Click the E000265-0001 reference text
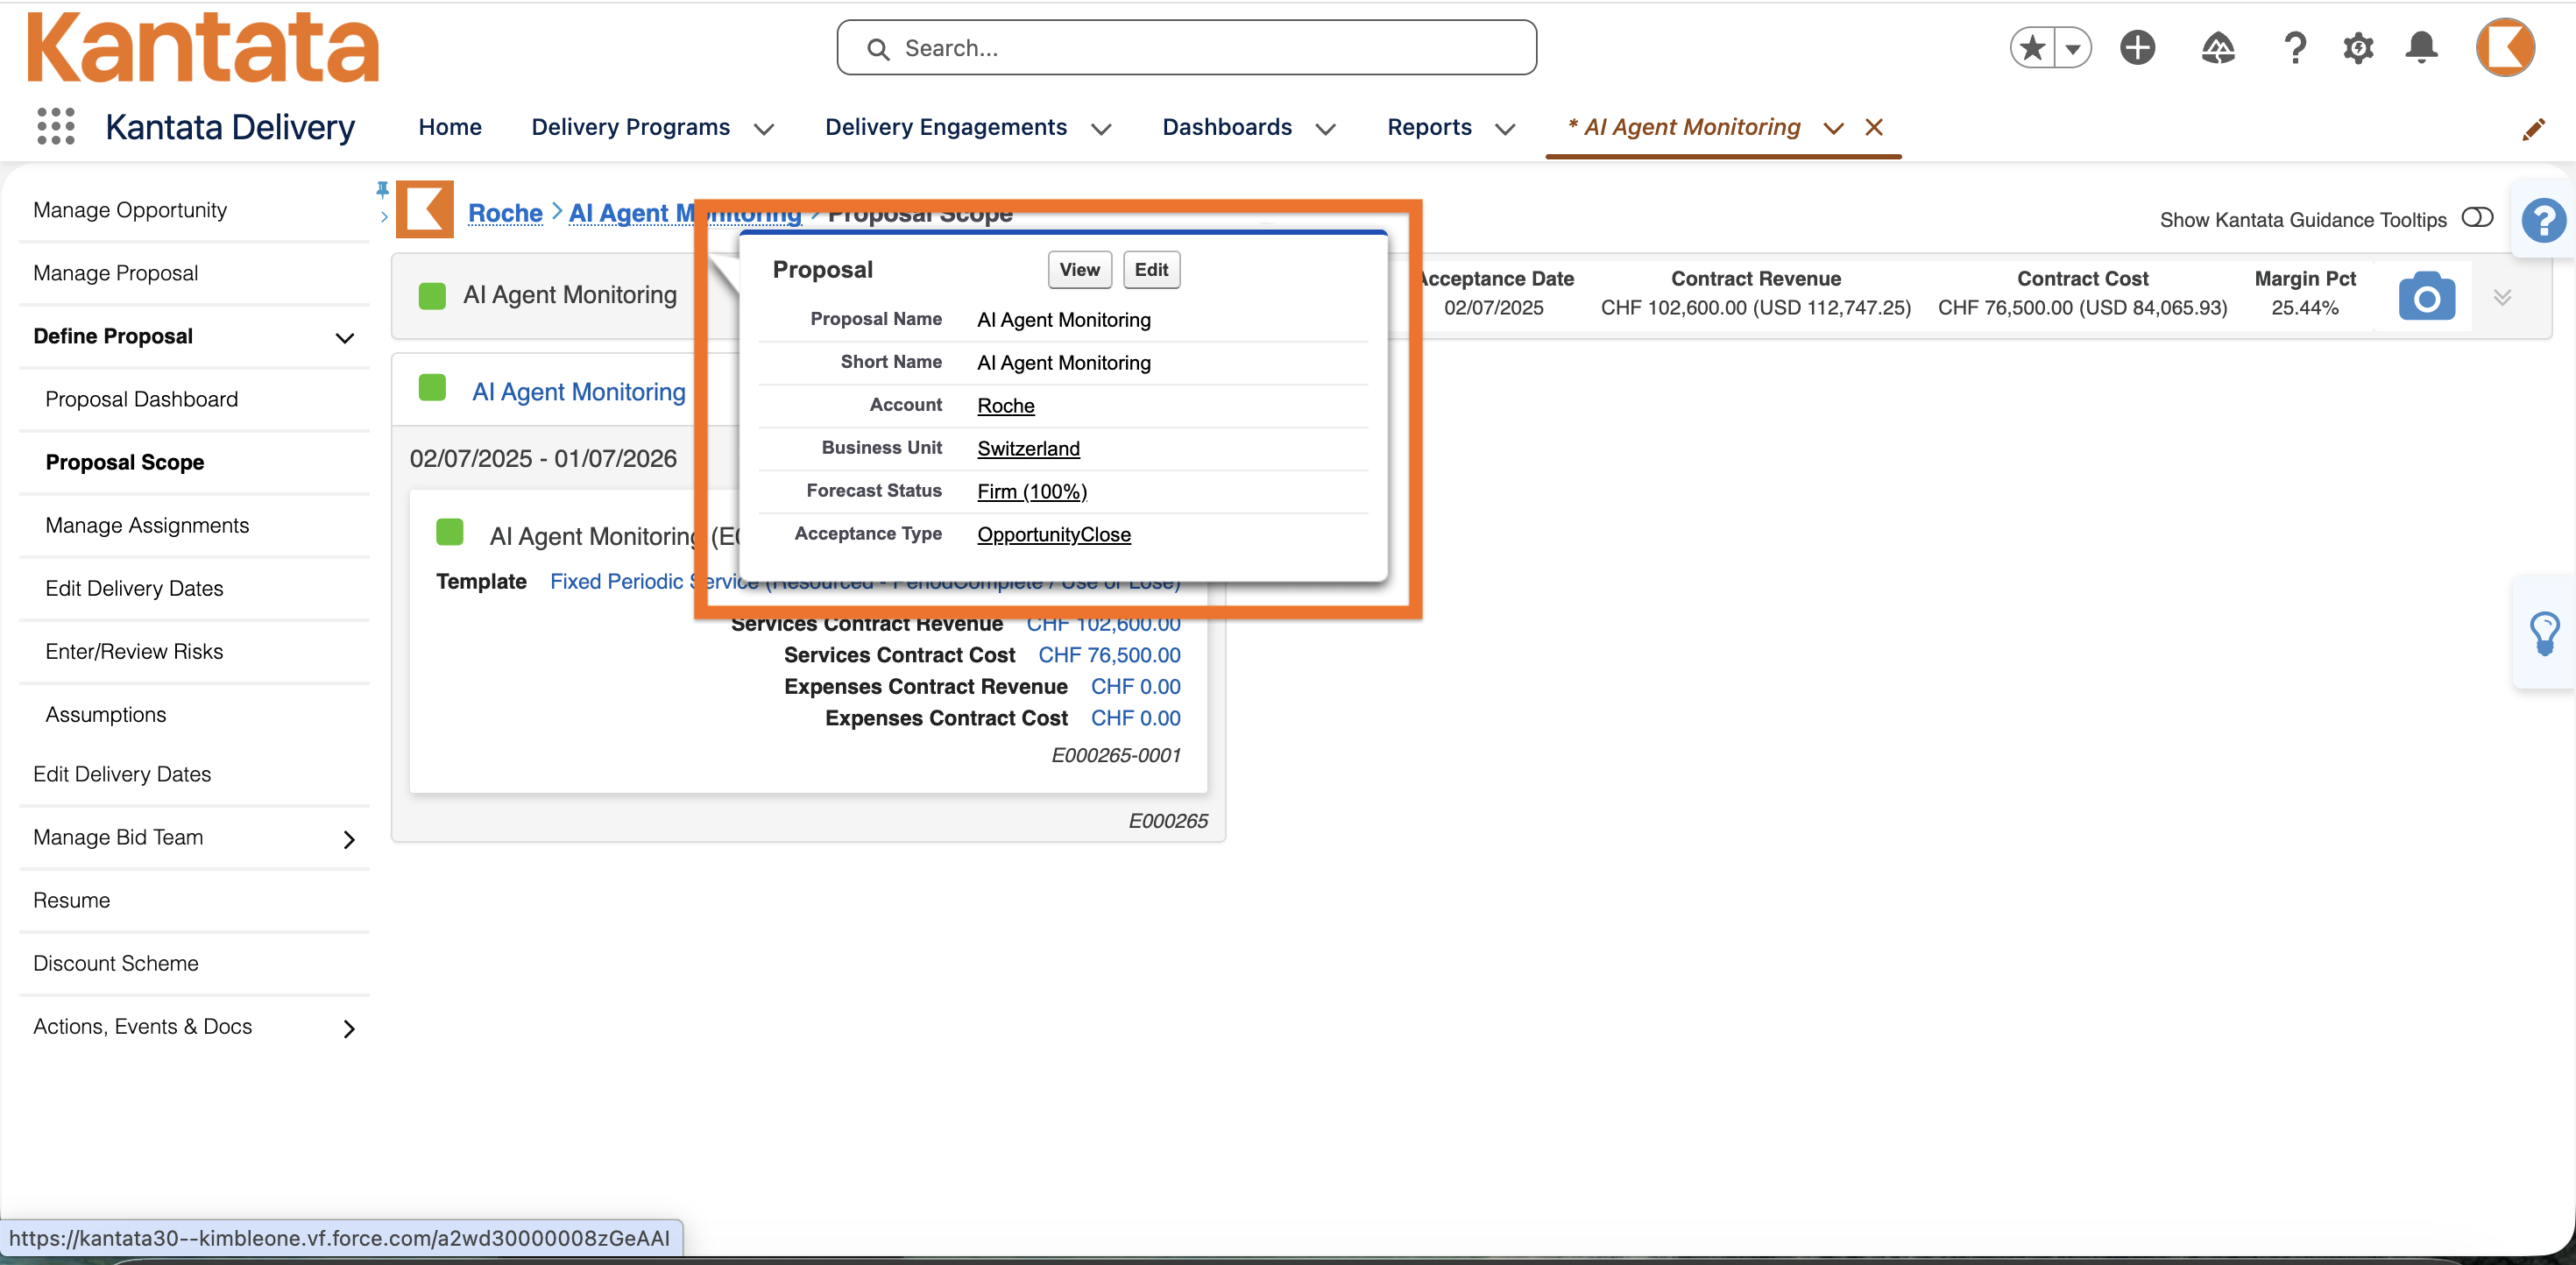This screenshot has height=1265, width=2576. point(1115,755)
